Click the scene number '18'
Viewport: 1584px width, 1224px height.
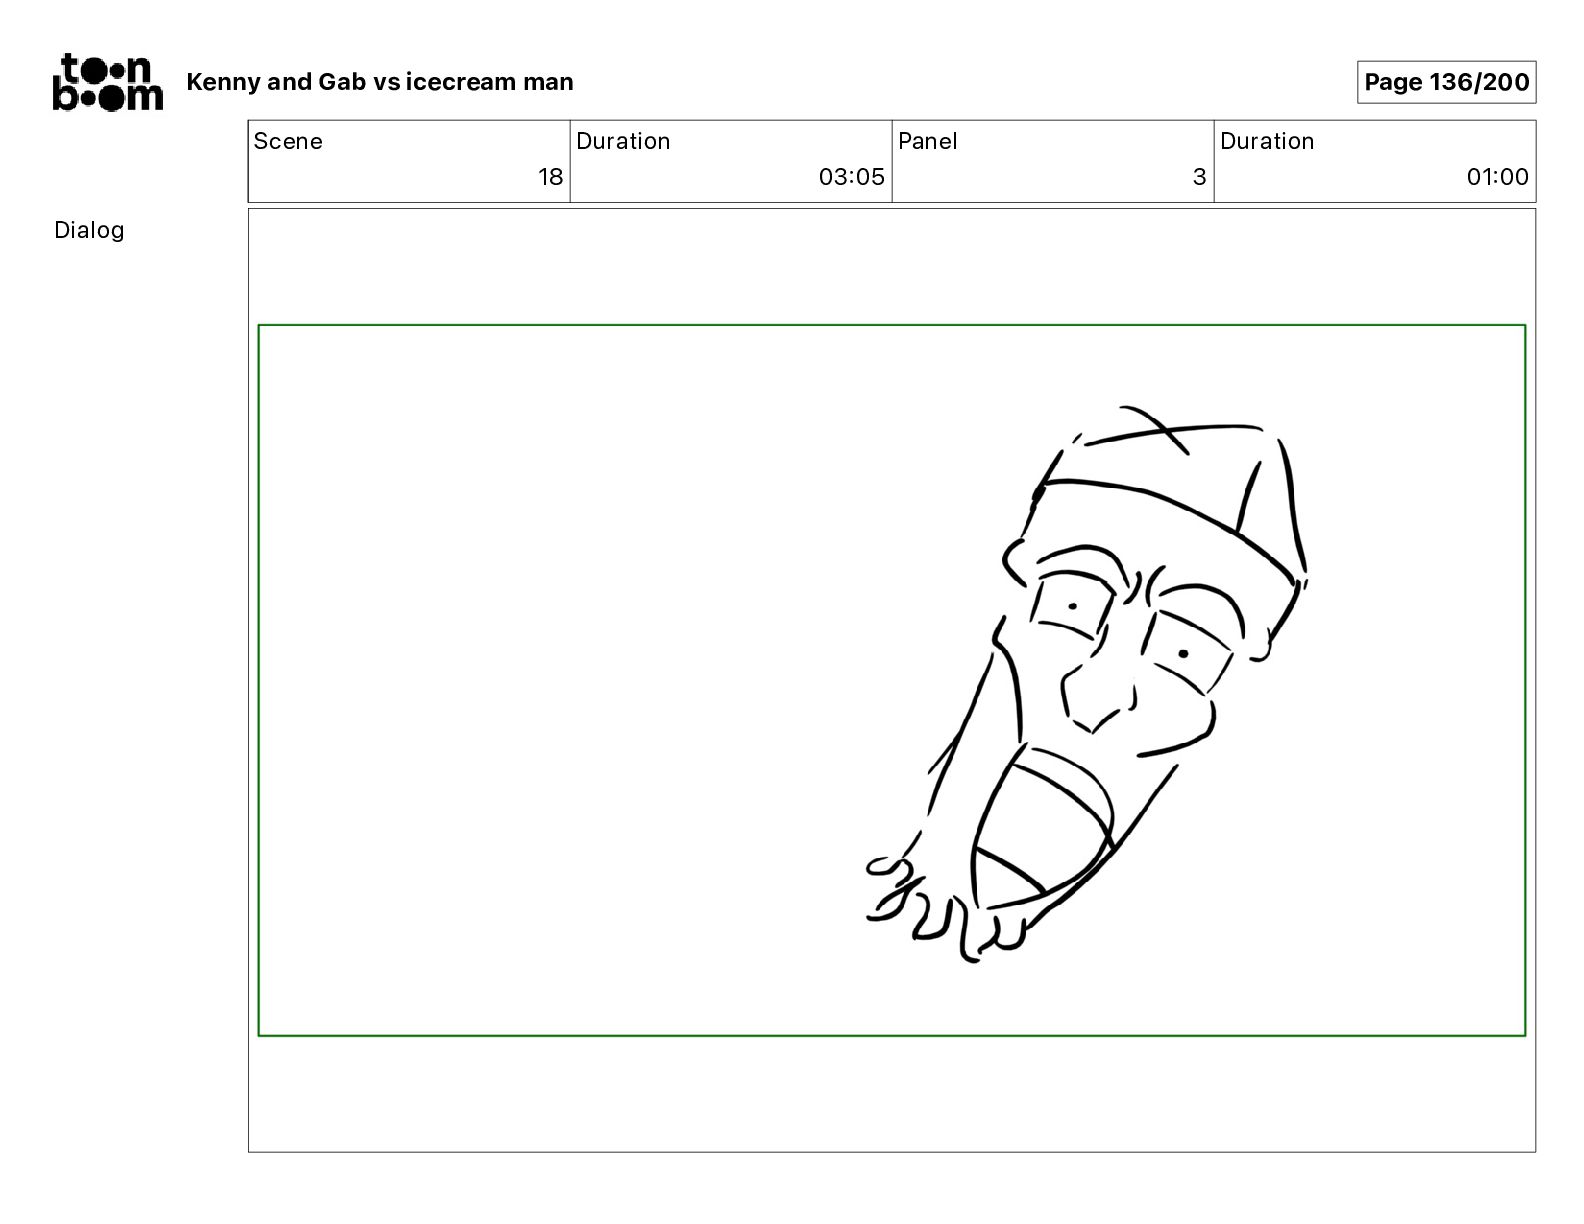click(551, 177)
